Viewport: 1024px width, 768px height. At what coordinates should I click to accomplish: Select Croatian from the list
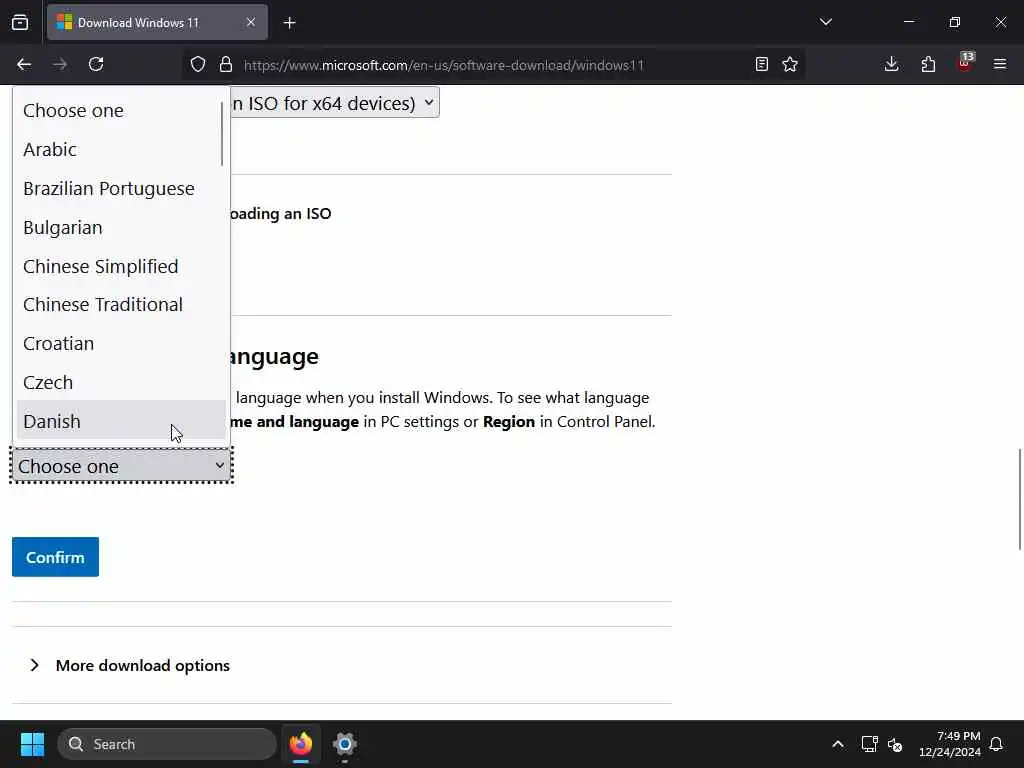pyautogui.click(x=120, y=344)
